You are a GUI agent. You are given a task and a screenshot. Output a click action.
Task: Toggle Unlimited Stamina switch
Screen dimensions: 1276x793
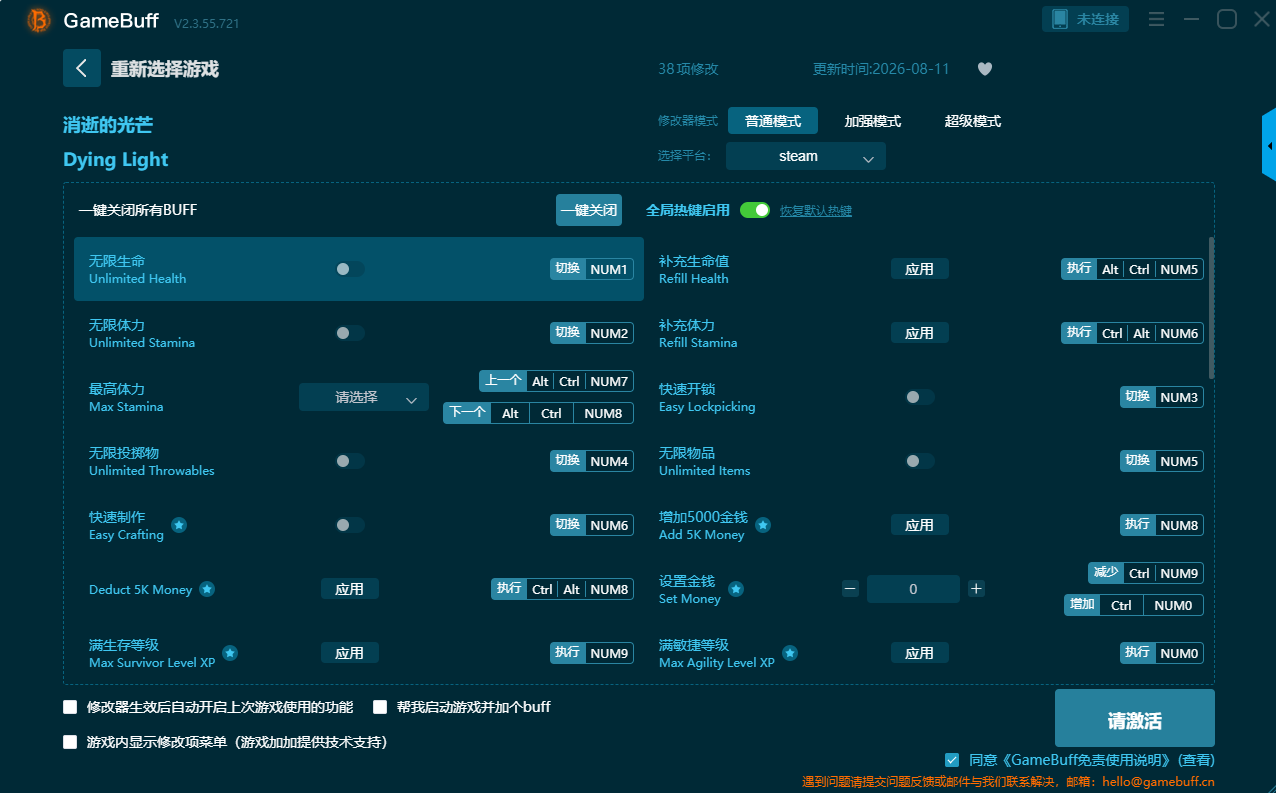349,333
